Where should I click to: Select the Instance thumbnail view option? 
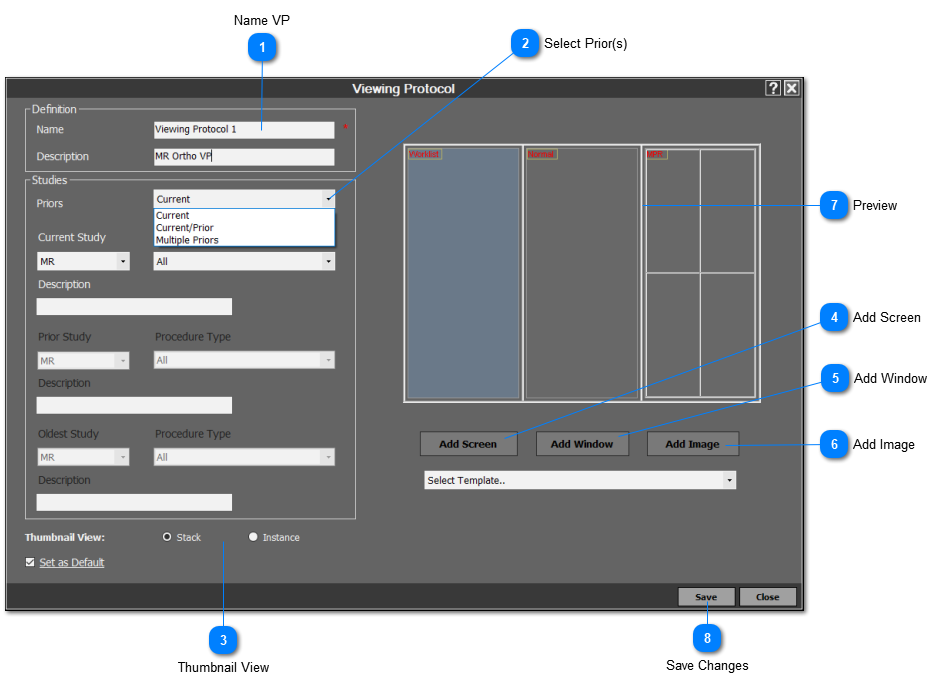pyautogui.click(x=253, y=537)
